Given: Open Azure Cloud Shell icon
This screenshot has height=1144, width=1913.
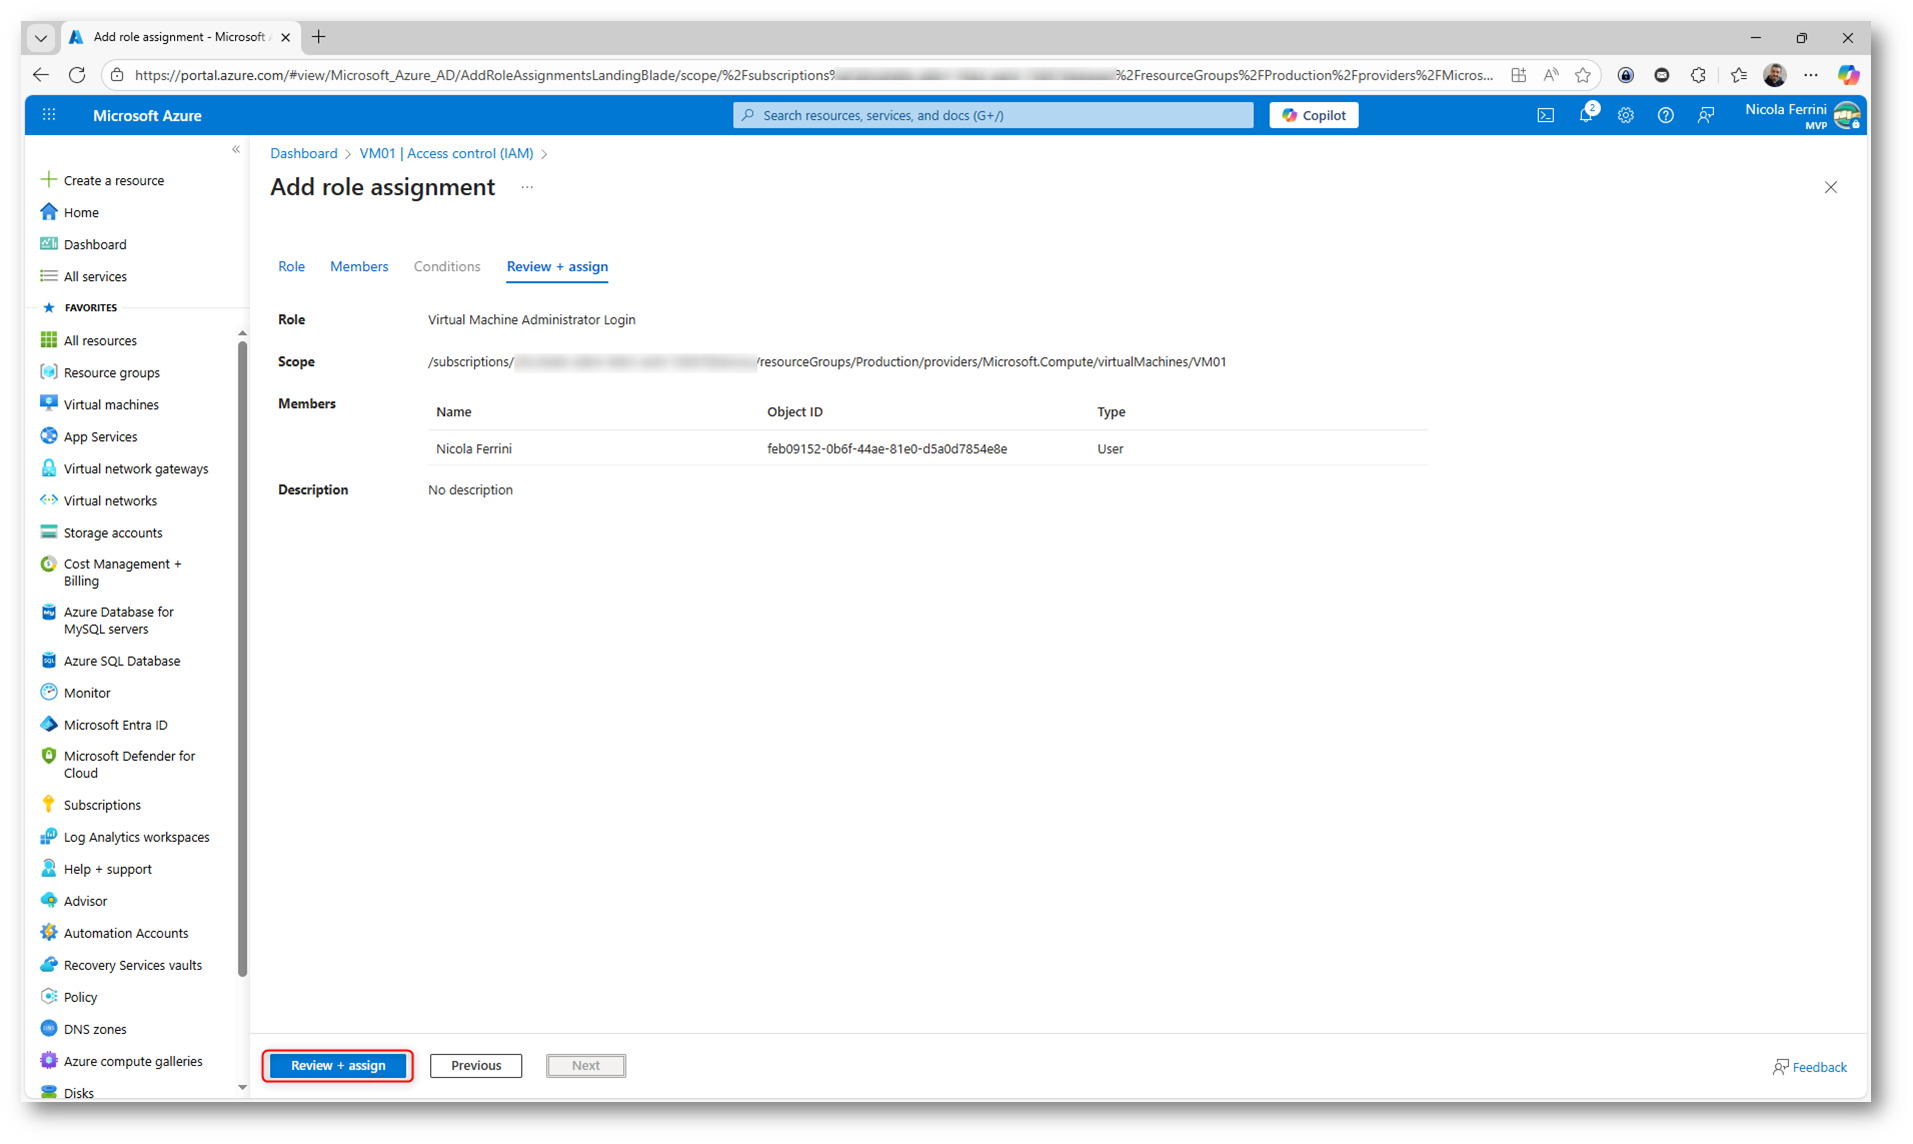Looking at the screenshot, I should coord(1545,115).
